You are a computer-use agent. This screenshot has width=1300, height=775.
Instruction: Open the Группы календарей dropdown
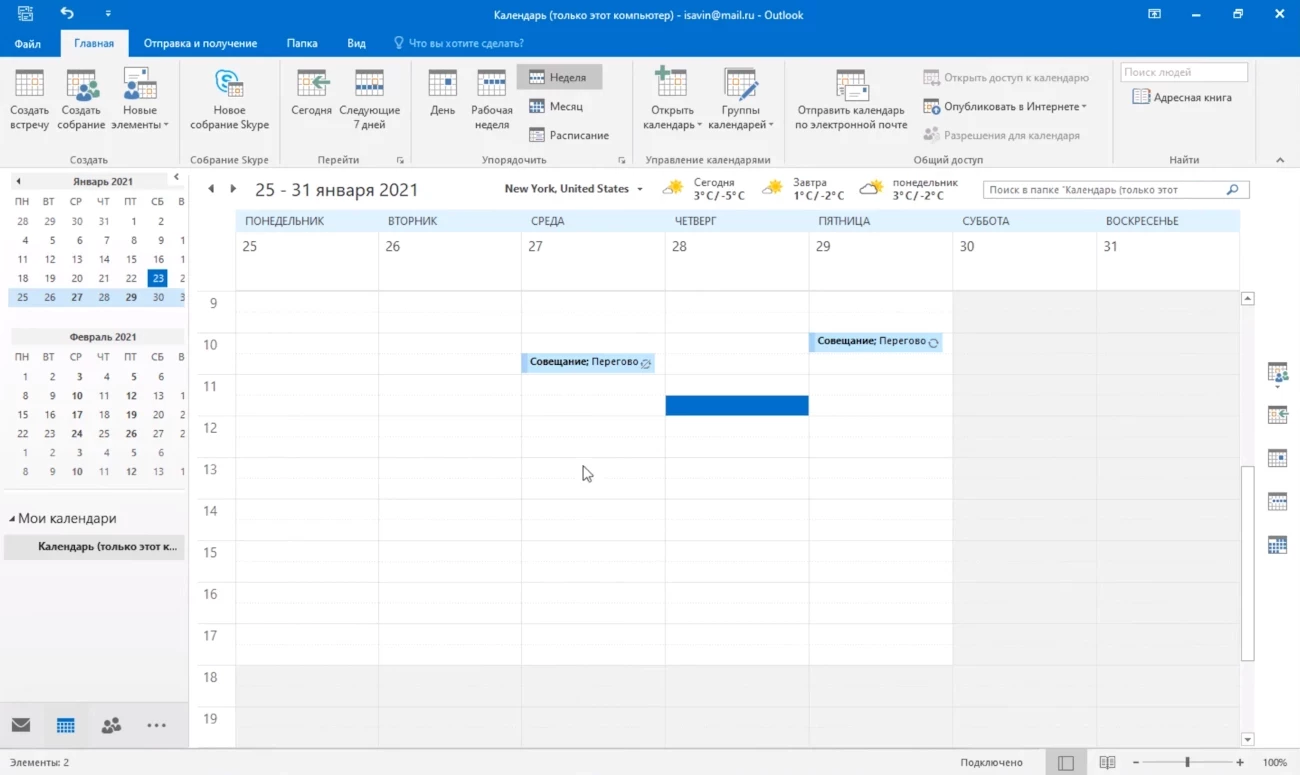pos(742,99)
